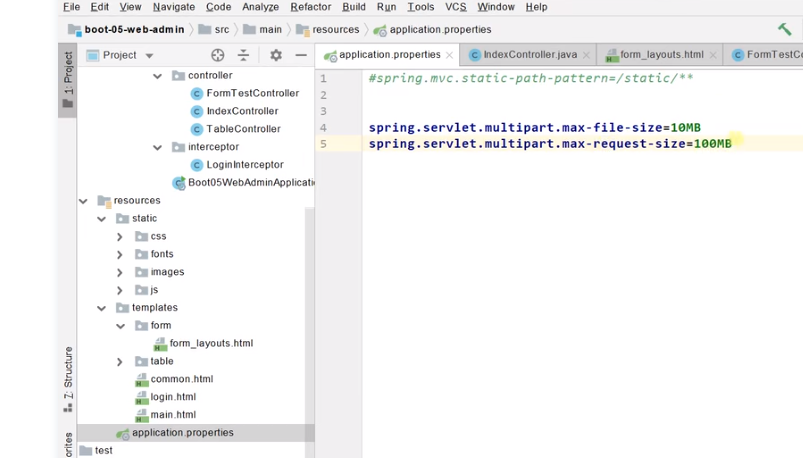This screenshot has width=803, height=458.
Task: Select main.html file
Action: click(165, 415)
